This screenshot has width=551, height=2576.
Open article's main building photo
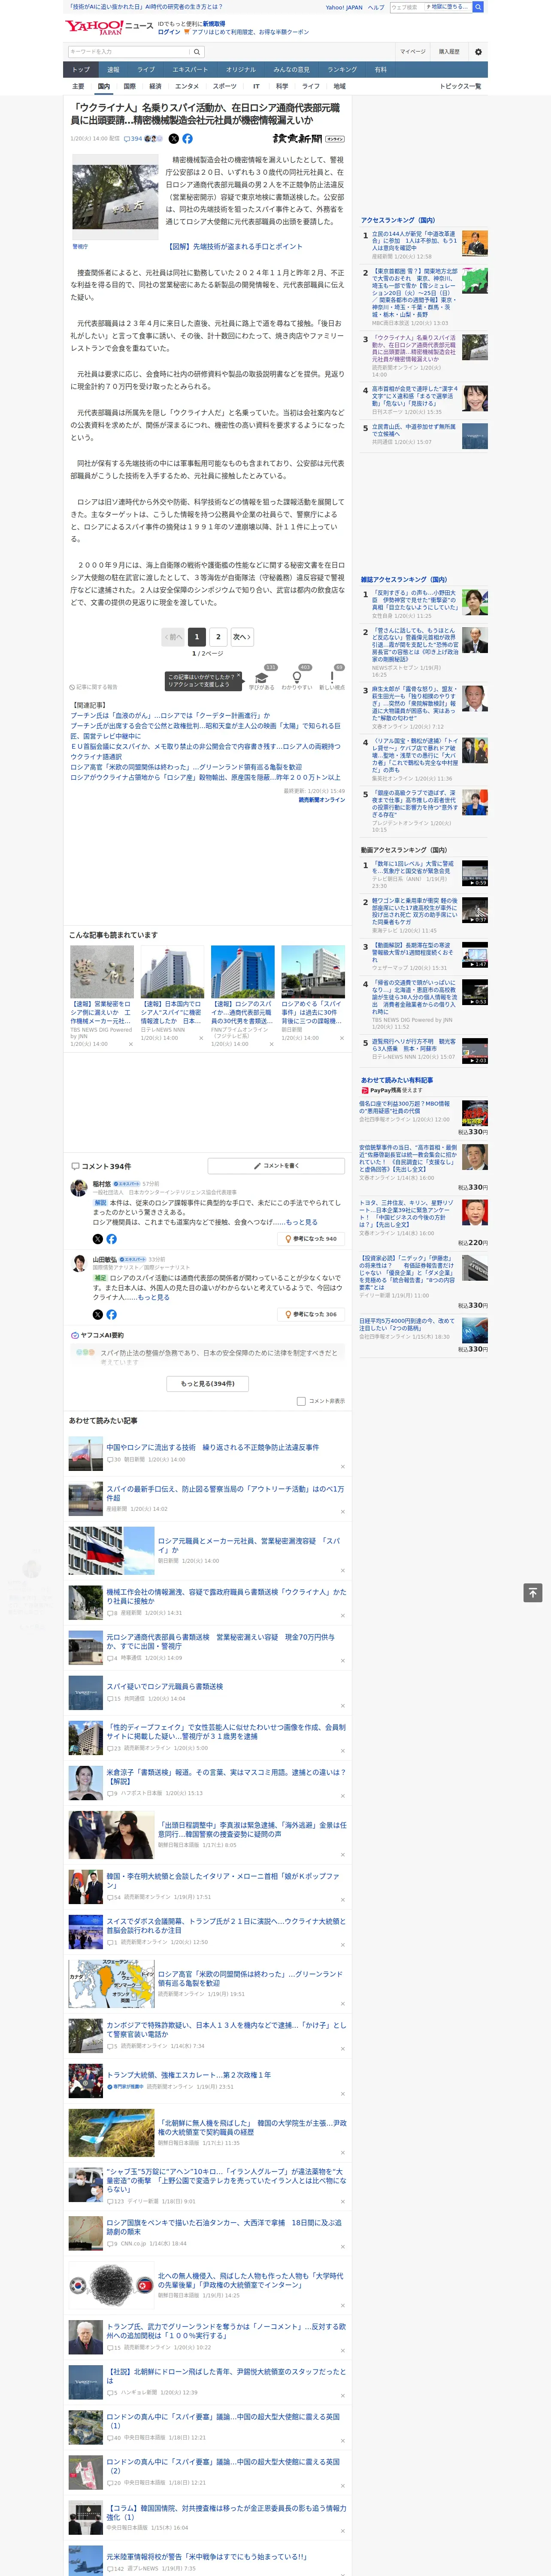pos(115,198)
